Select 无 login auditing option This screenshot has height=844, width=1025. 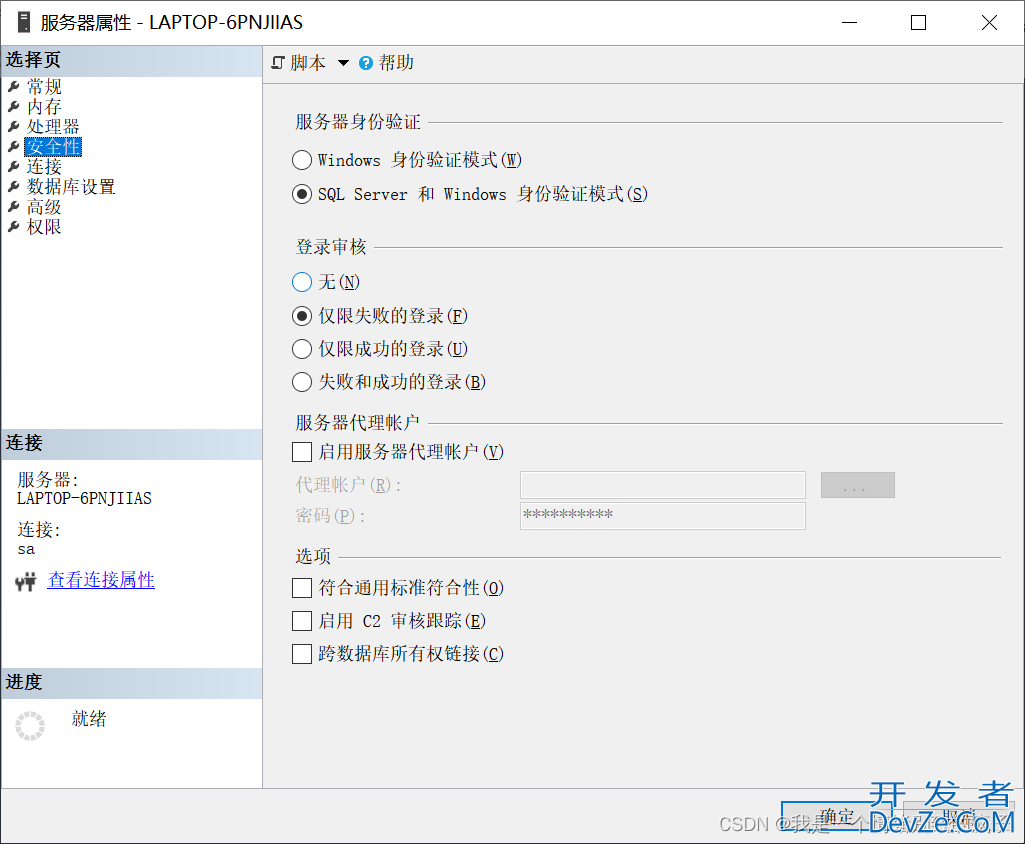(301, 282)
